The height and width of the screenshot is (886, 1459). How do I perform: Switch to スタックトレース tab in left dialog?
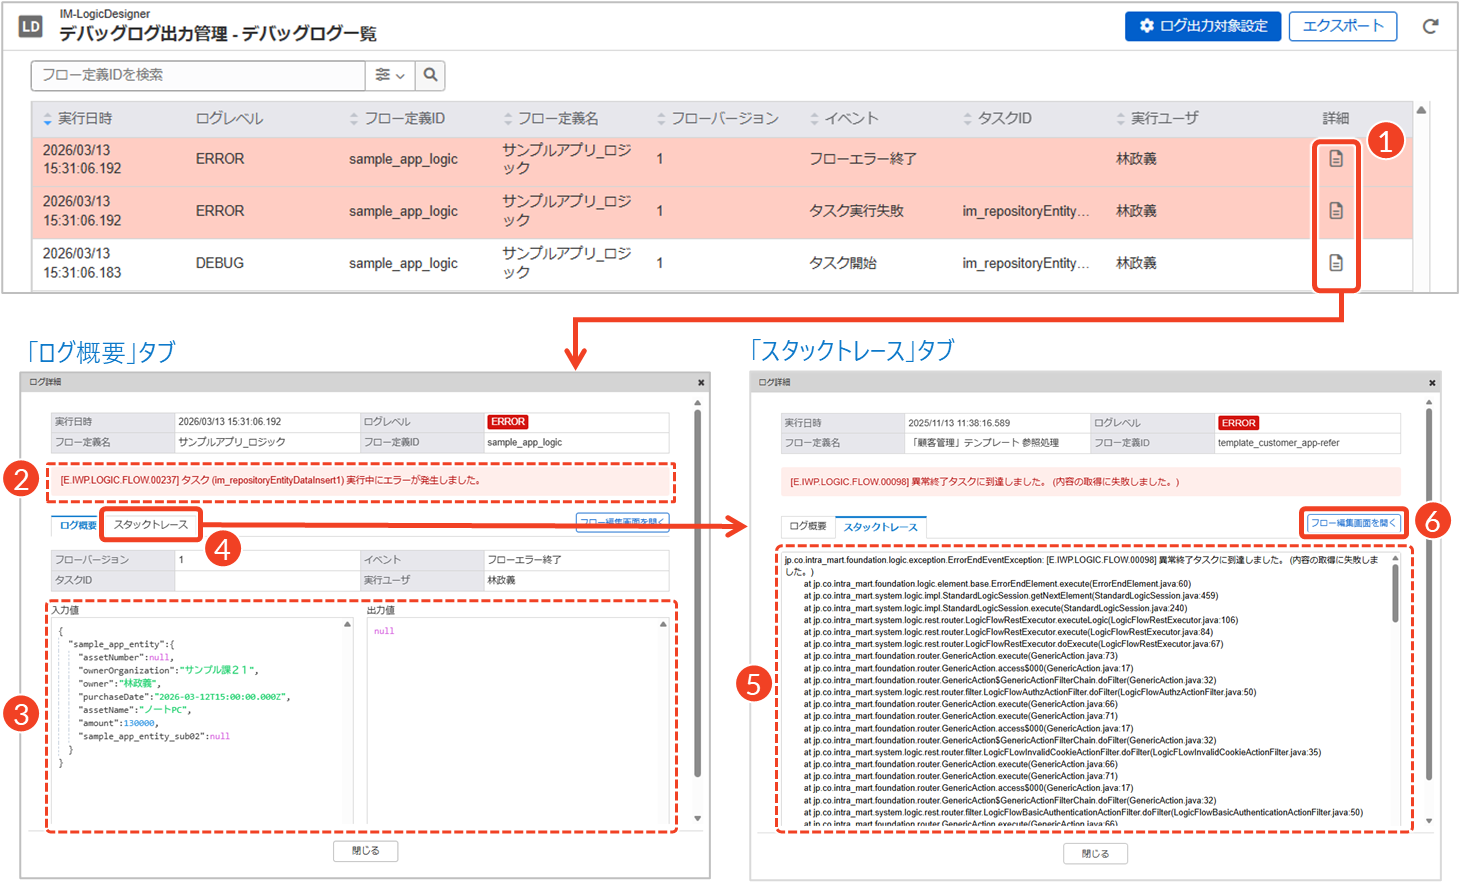click(x=151, y=525)
